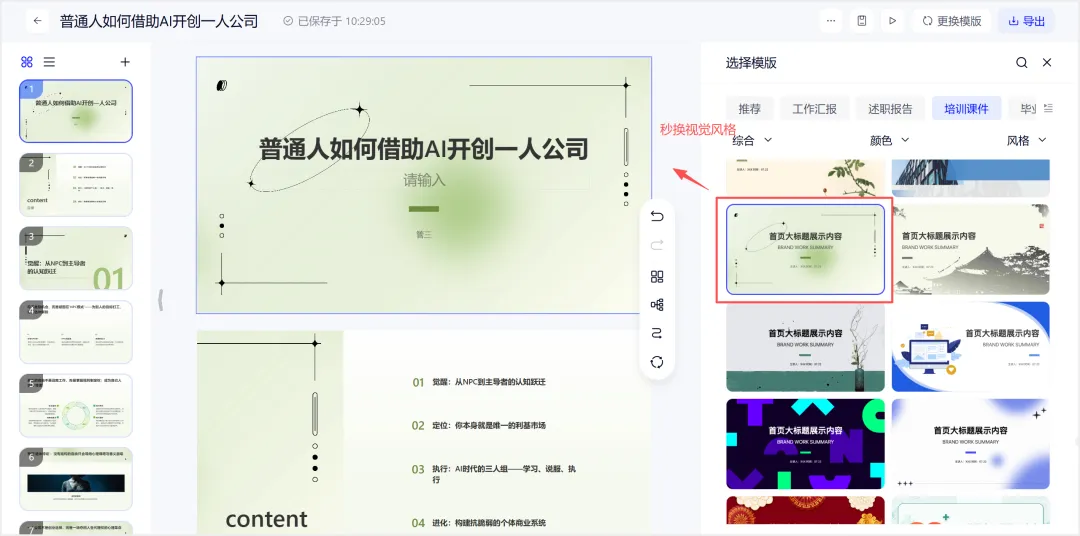Image resolution: width=1080 pixels, height=536 pixels.
Task: Click the circular refresh icon
Action: pyautogui.click(x=657, y=362)
